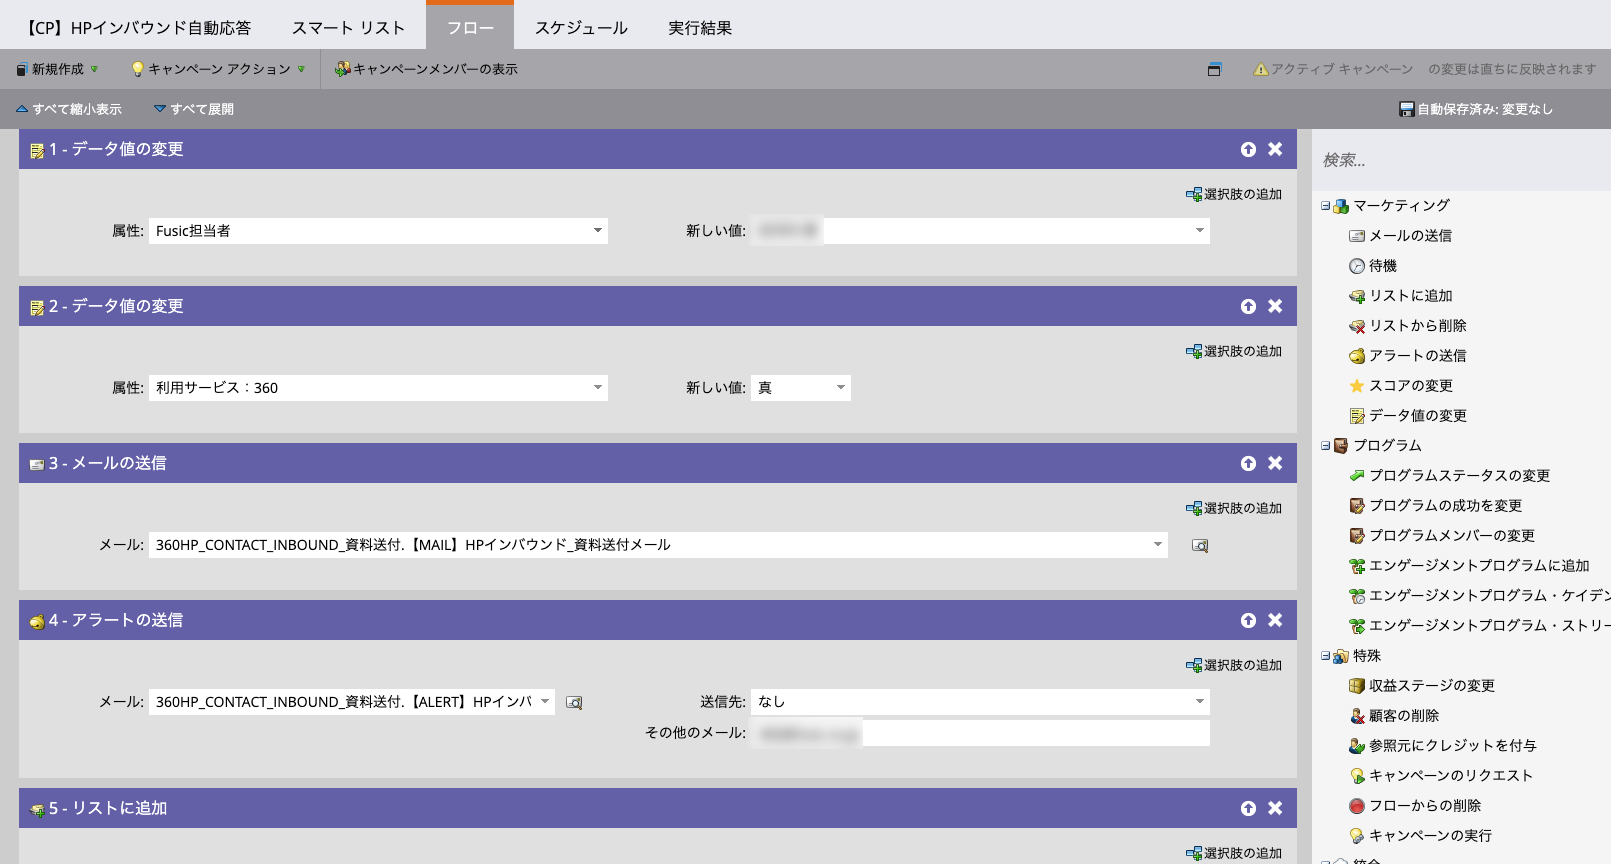Click the flow action search field

tap(1460, 160)
